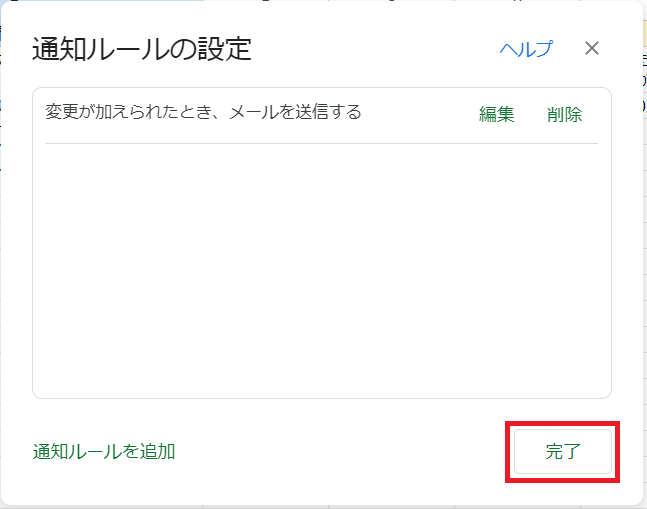Select the rule 変更が加えられたとき、メールを送信する

203,112
